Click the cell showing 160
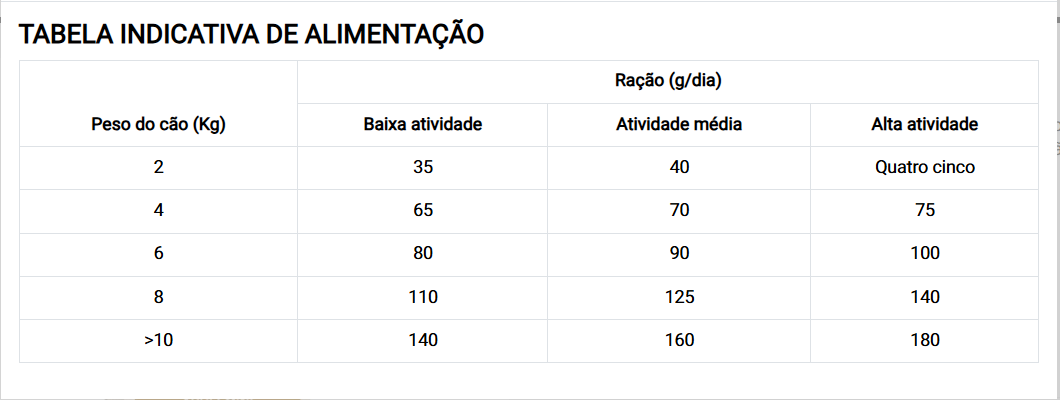1060x400 pixels. [679, 340]
